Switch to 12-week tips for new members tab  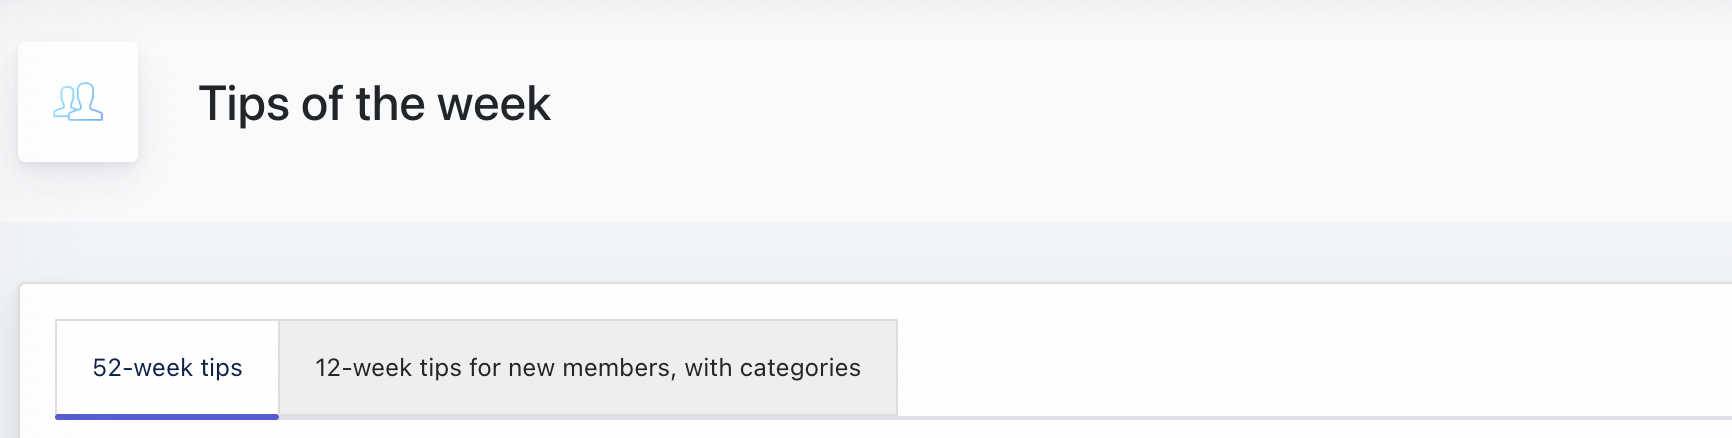588,368
